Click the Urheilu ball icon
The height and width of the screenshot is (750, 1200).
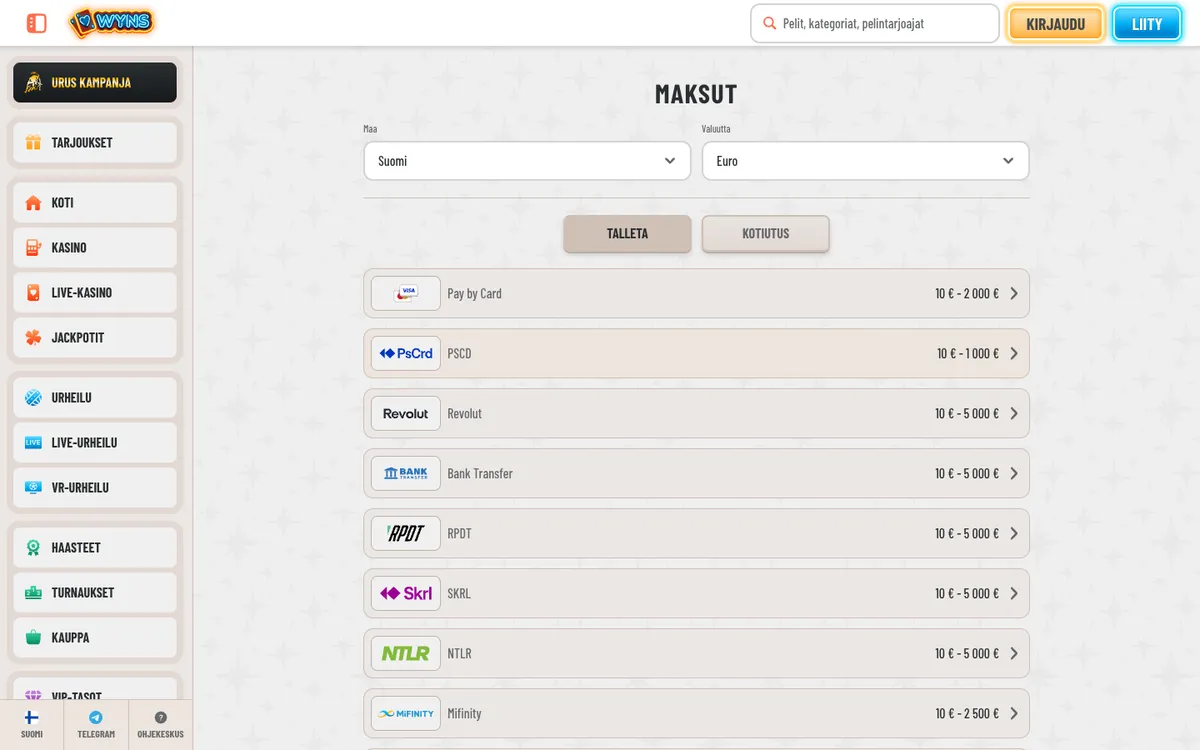33,398
